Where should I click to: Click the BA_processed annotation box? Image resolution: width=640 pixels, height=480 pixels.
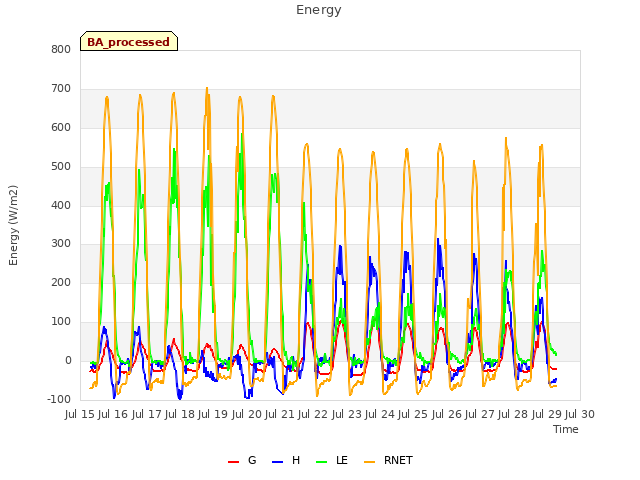pos(129,41)
